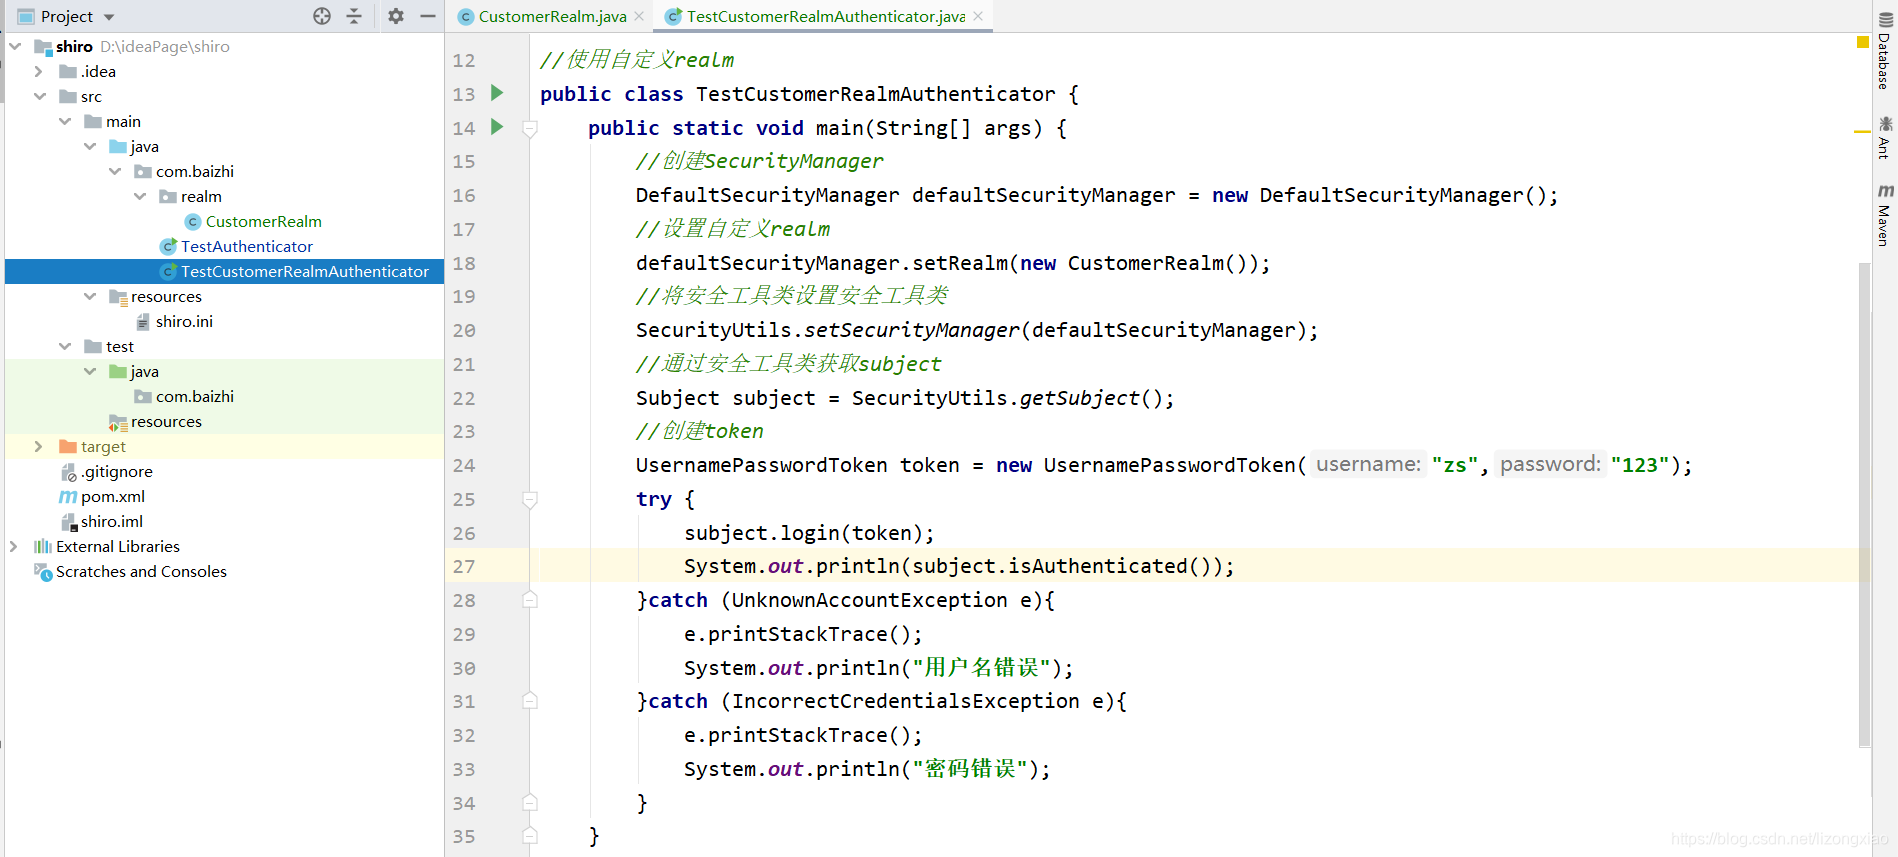Switch to CustomerRealm.java tab
The image size is (1898, 857).
click(x=551, y=16)
